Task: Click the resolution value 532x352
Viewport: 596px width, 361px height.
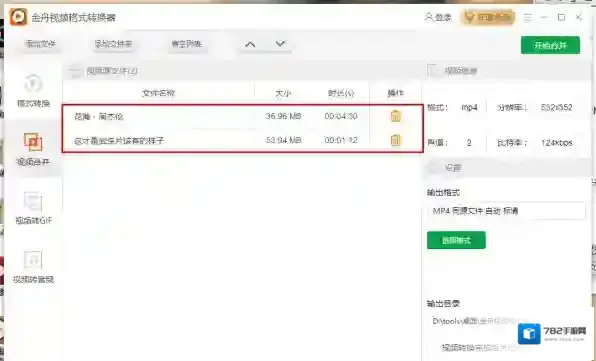Action: 556,108
